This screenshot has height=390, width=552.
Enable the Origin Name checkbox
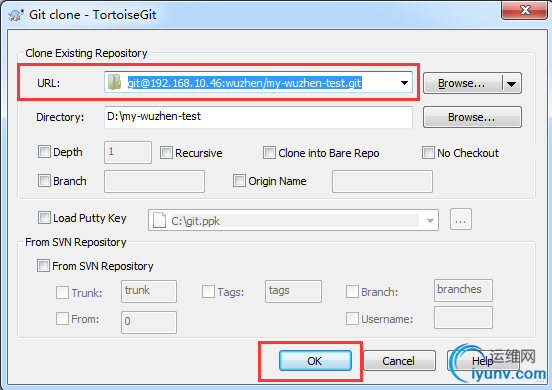(239, 181)
